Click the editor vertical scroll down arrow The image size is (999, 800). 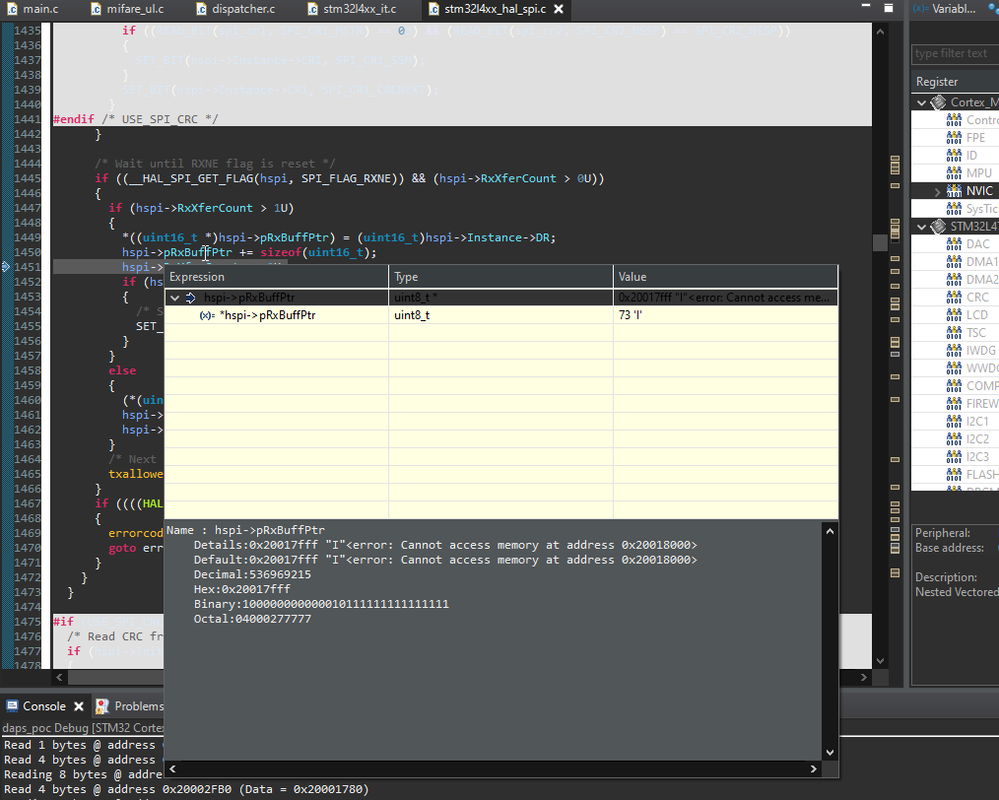pyautogui.click(x=880, y=661)
